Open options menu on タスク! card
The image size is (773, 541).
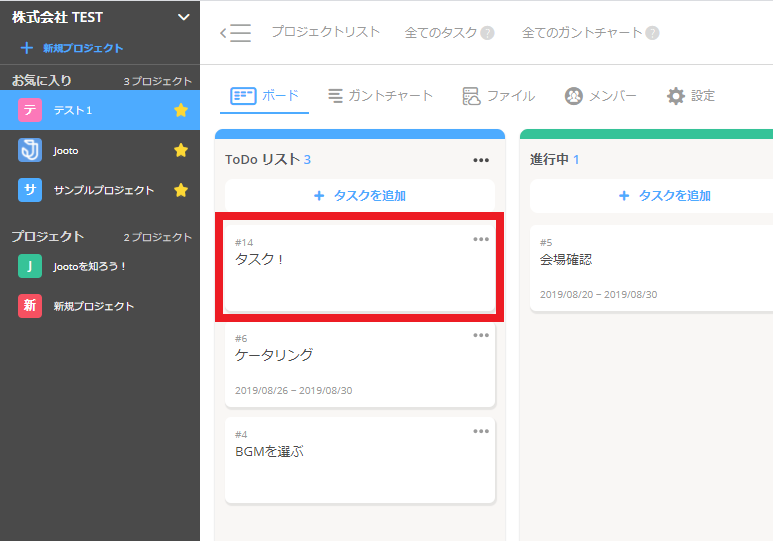[481, 239]
